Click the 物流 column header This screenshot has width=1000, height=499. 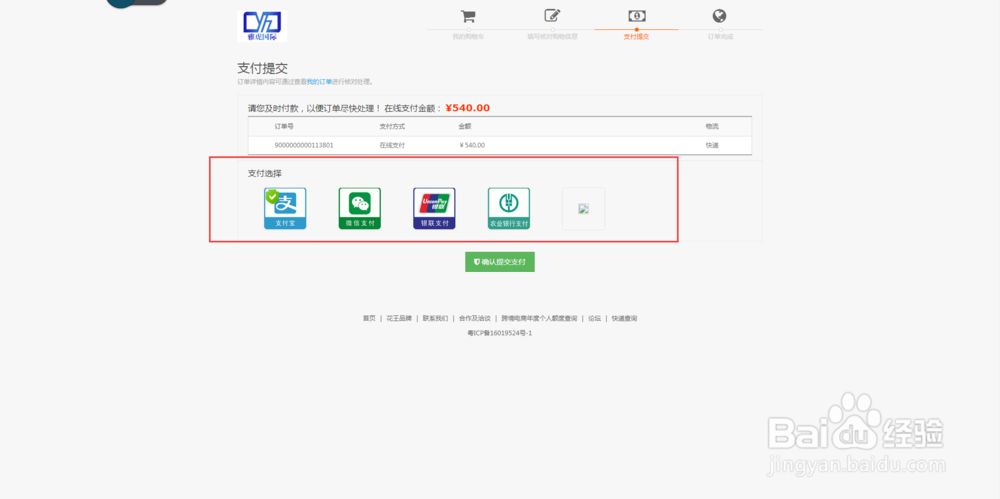coord(712,126)
